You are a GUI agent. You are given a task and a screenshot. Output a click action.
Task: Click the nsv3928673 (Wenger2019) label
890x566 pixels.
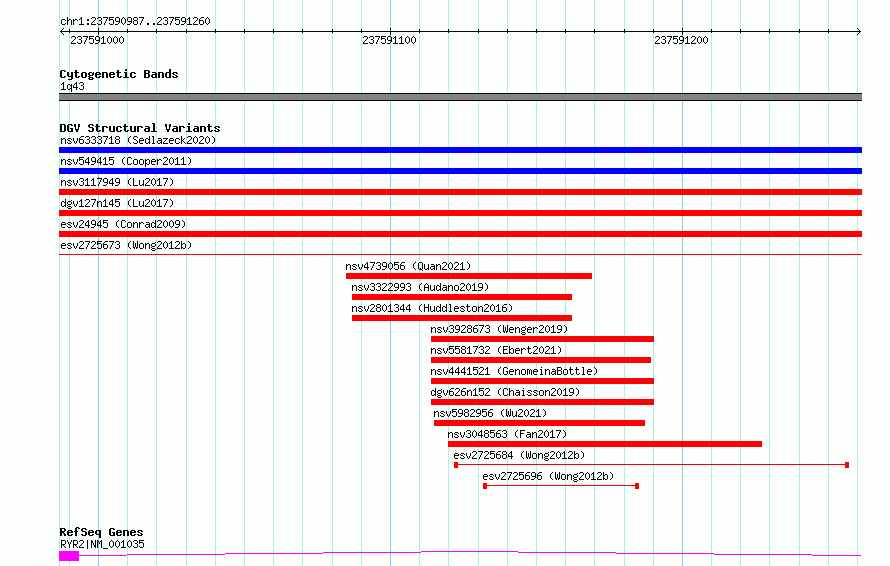click(499, 329)
